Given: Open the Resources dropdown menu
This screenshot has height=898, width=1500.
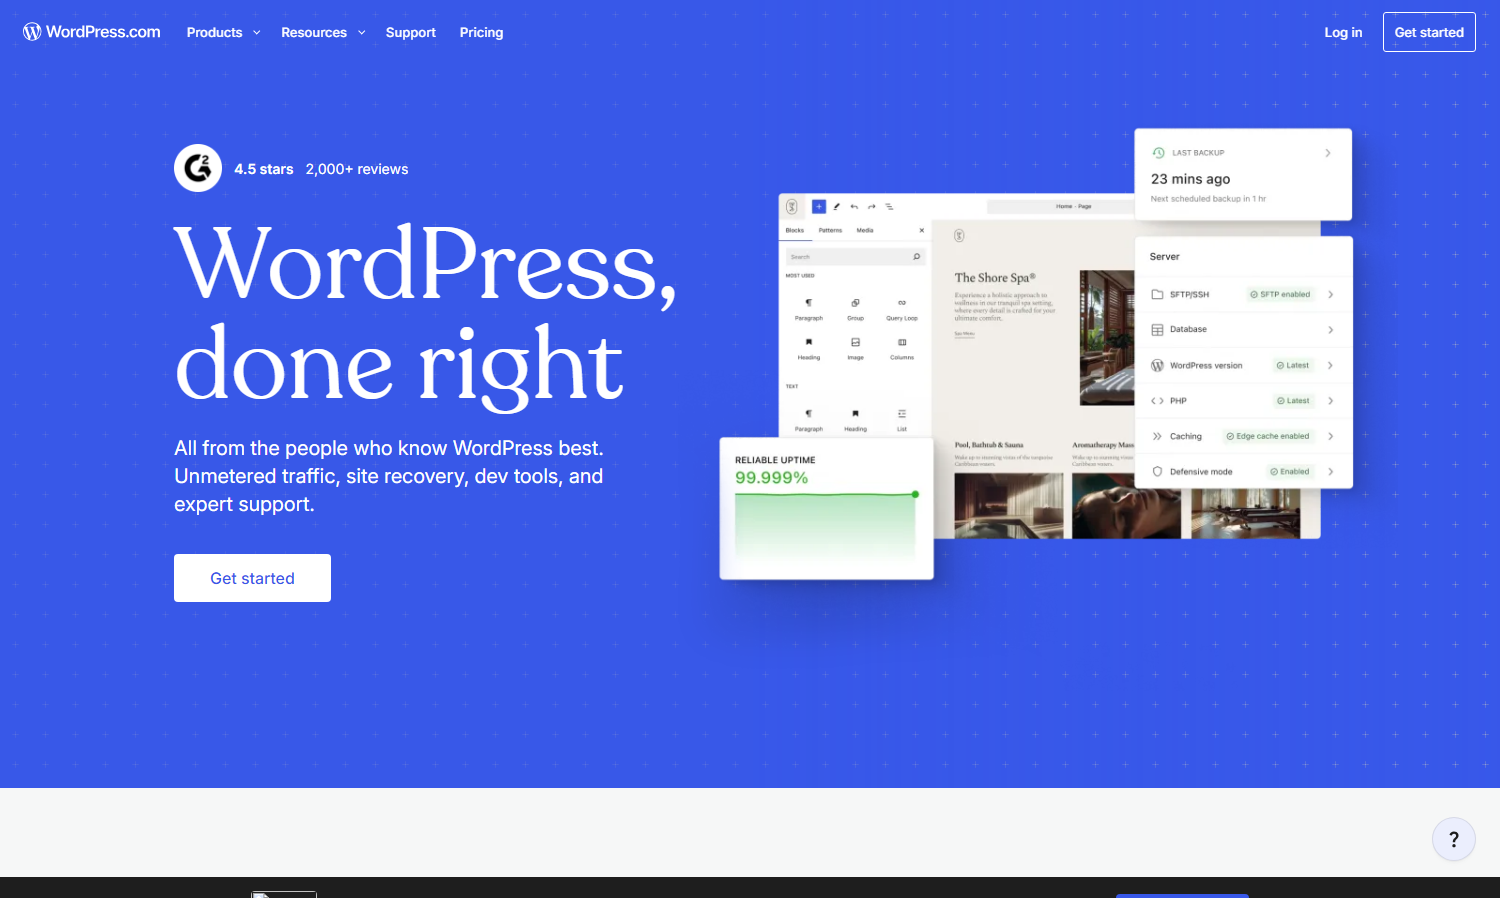Looking at the screenshot, I should (323, 32).
